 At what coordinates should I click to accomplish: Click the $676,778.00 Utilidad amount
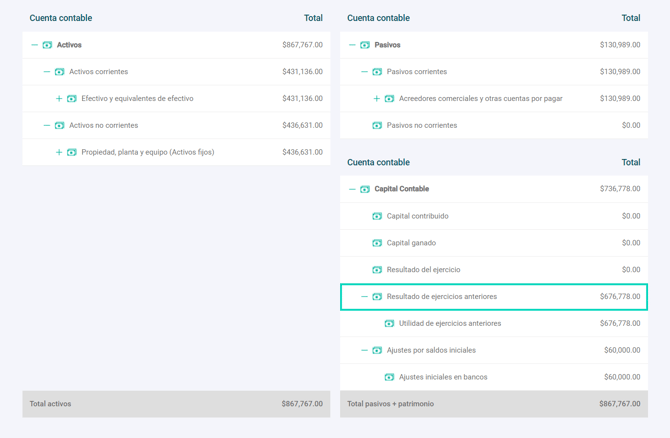(x=619, y=324)
